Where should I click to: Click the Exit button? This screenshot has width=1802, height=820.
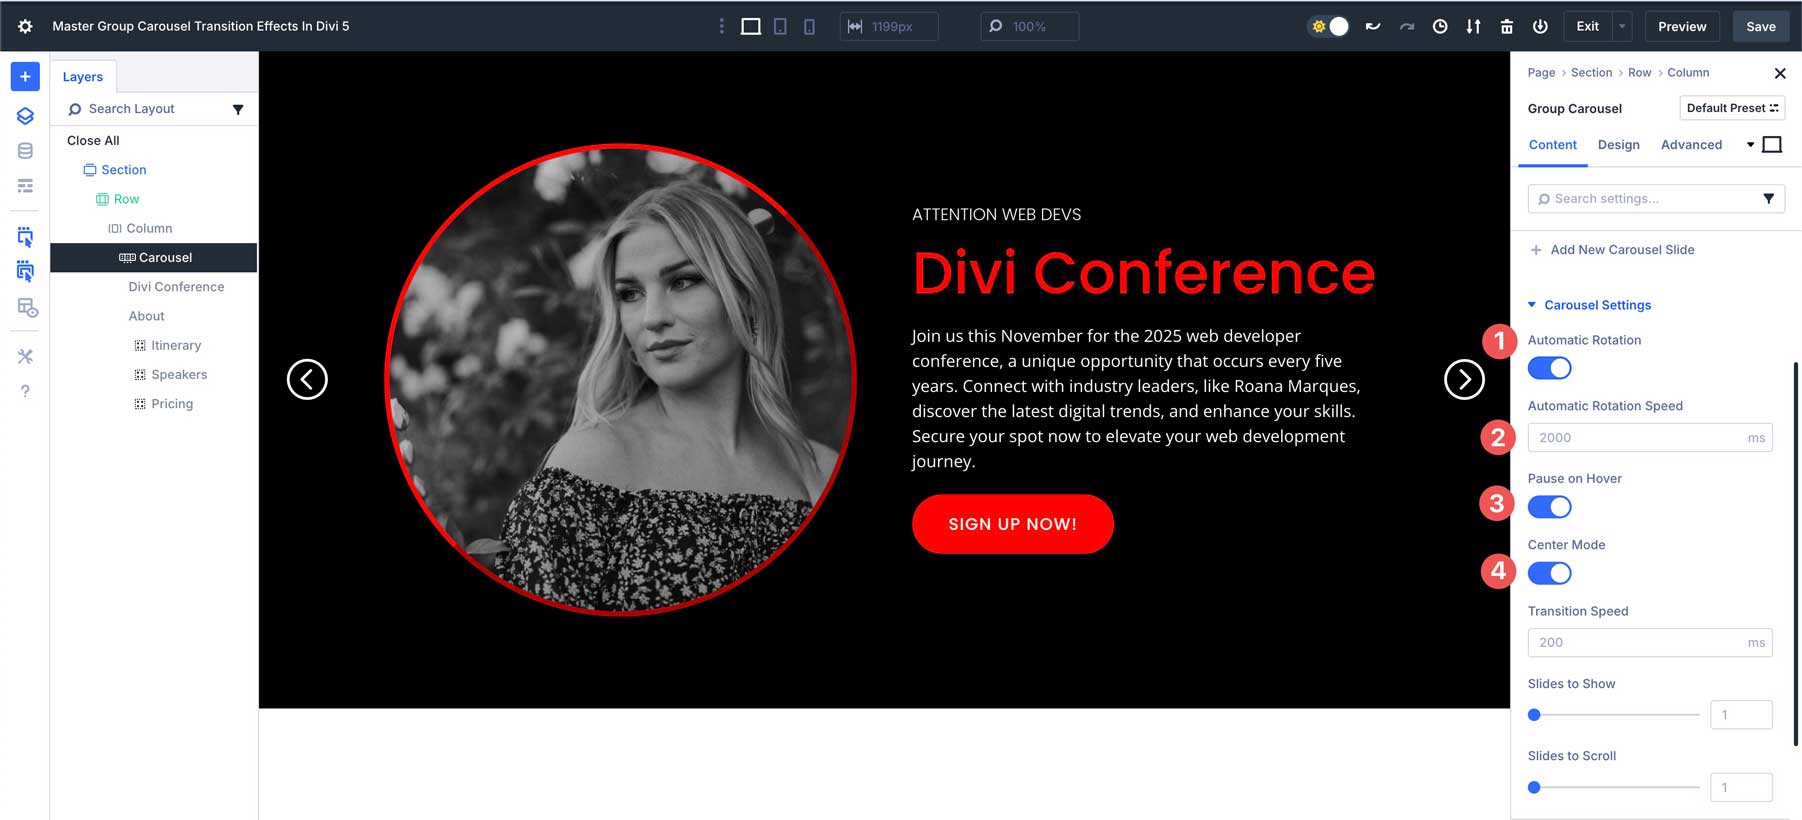click(x=1587, y=26)
